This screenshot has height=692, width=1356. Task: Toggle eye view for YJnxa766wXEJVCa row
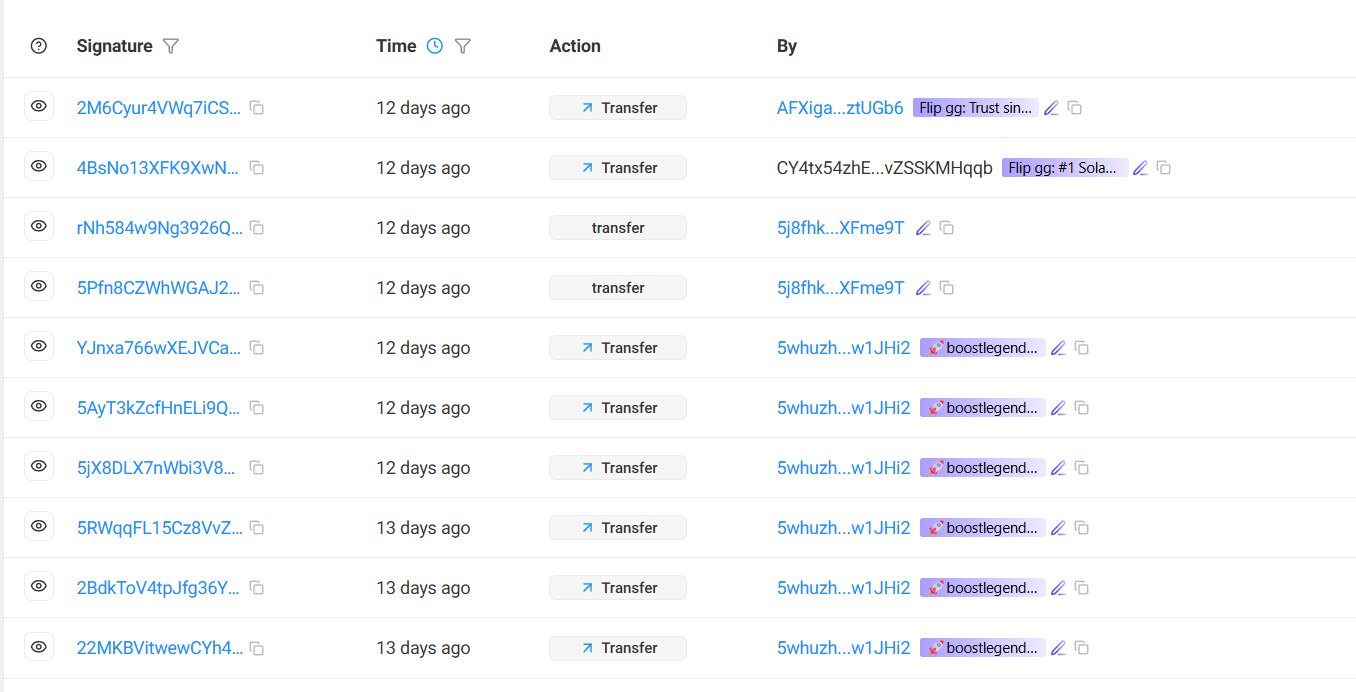click(x=39, y=347)
